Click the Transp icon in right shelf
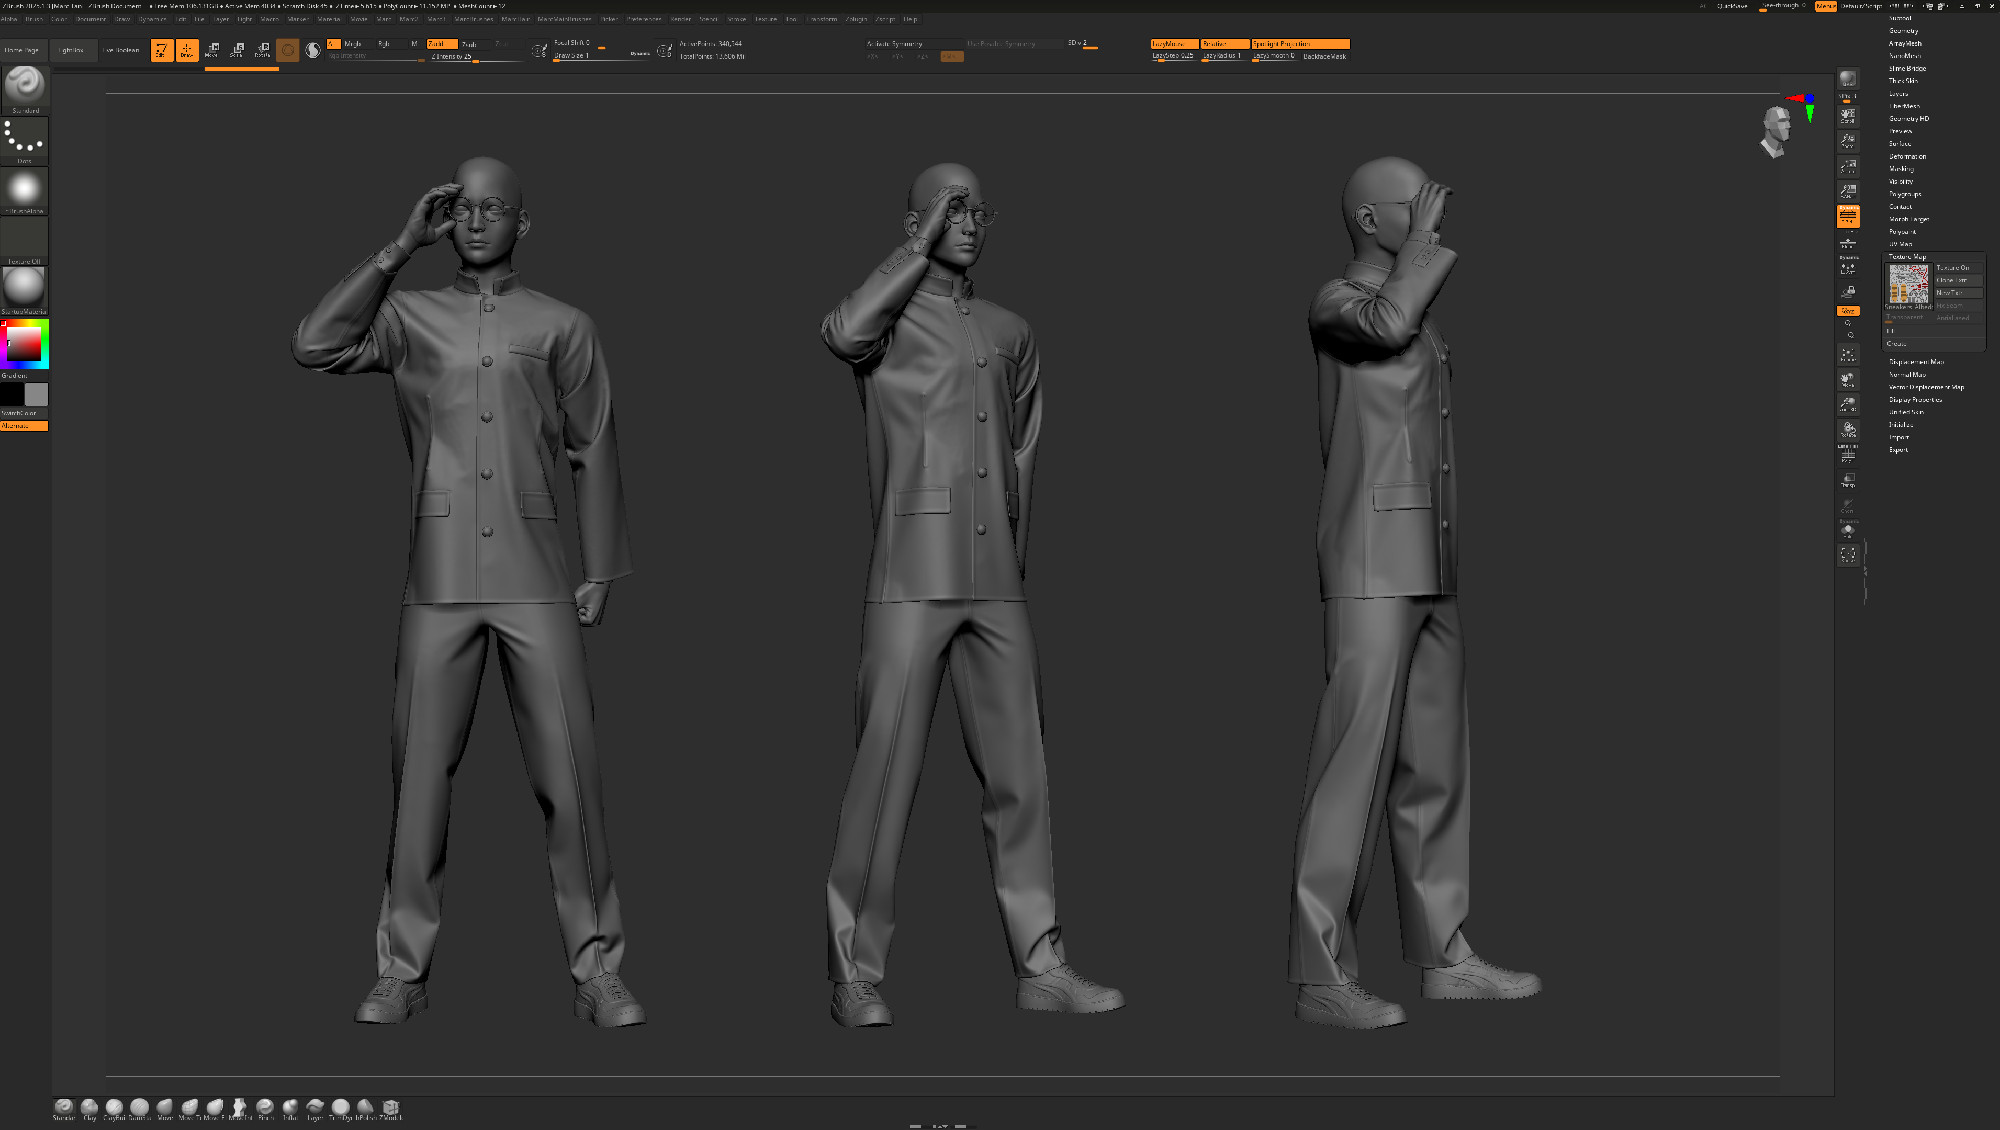The image size is (2000, 1130). point(1848,480)
